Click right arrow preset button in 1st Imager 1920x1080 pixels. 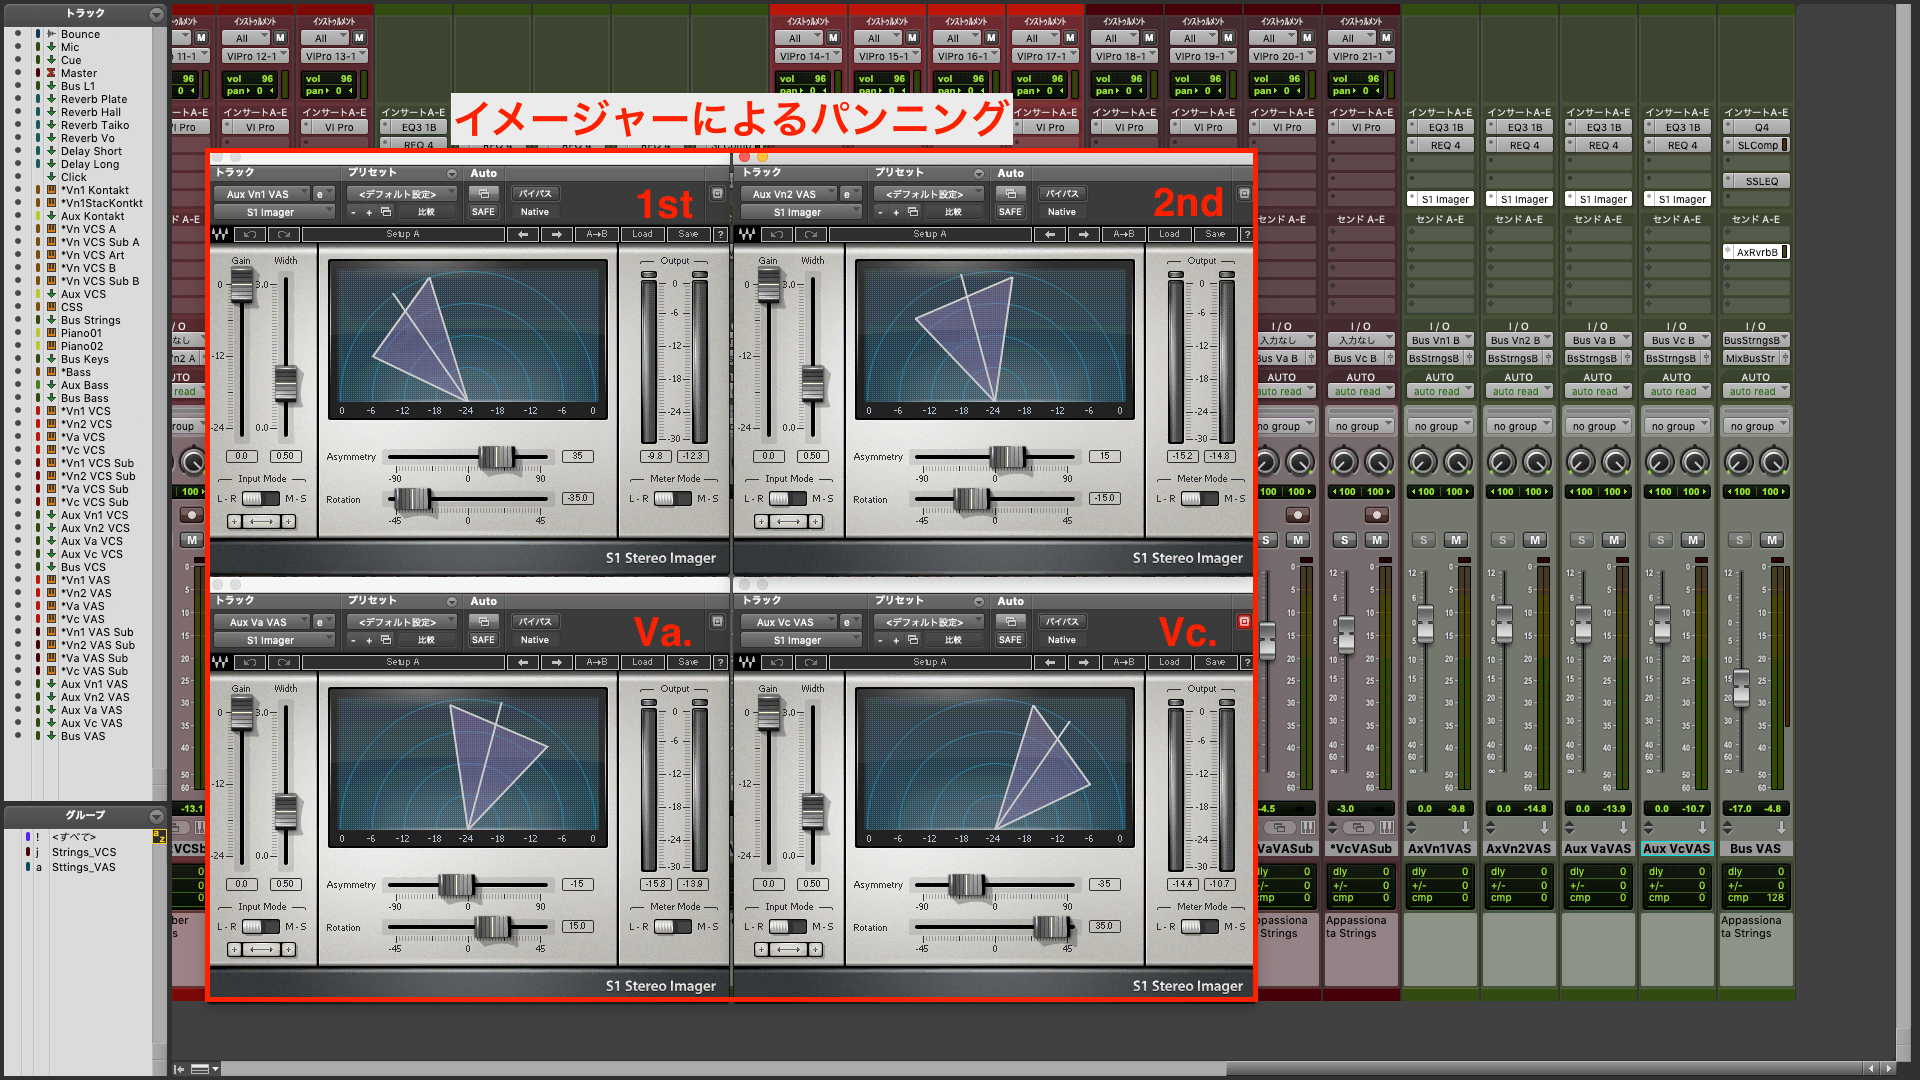click(x=557, y=235)
